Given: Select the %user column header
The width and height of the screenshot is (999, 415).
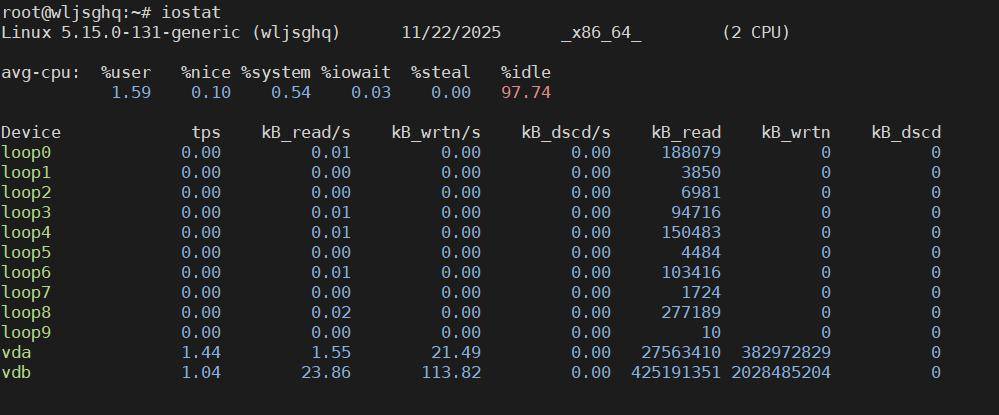Looking at the screenshot, I should pyautogui.click(x=126, y=73).
